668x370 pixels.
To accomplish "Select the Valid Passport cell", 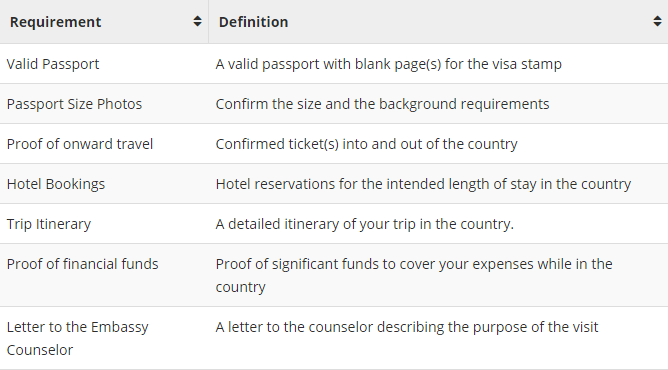I will (x=104, y=64).
